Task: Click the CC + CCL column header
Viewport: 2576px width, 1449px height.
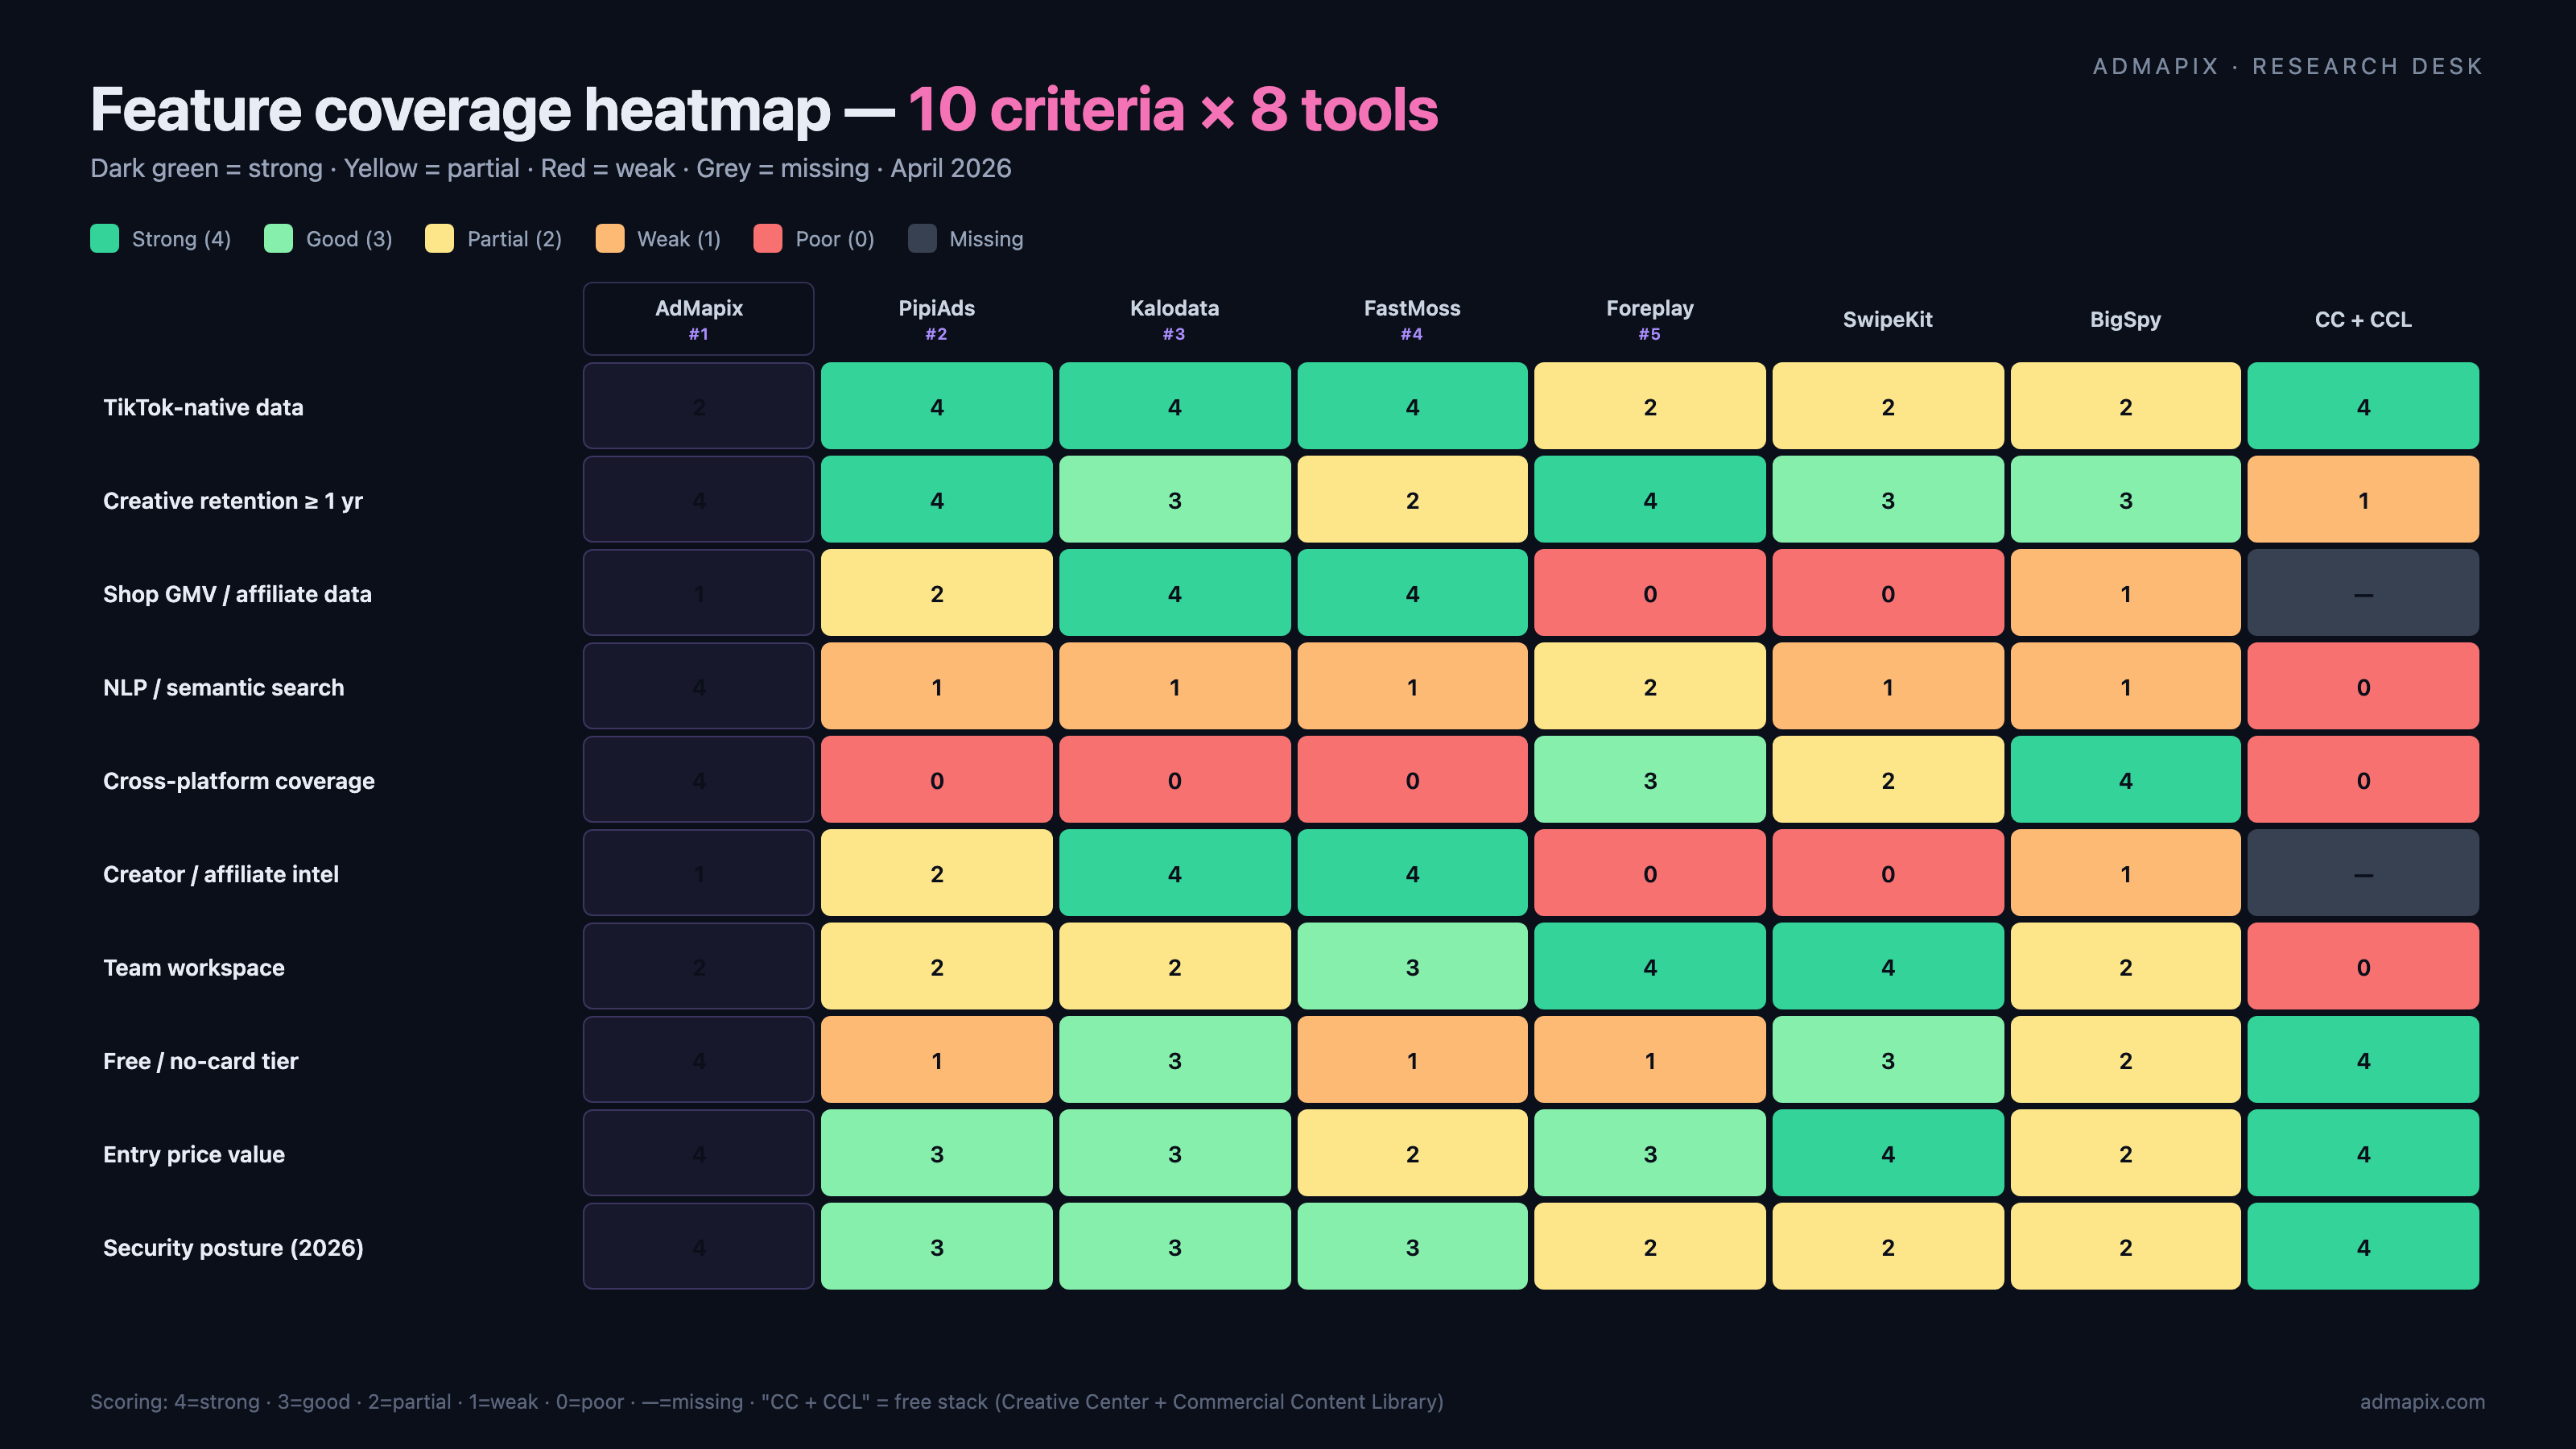Action: 2362,320
